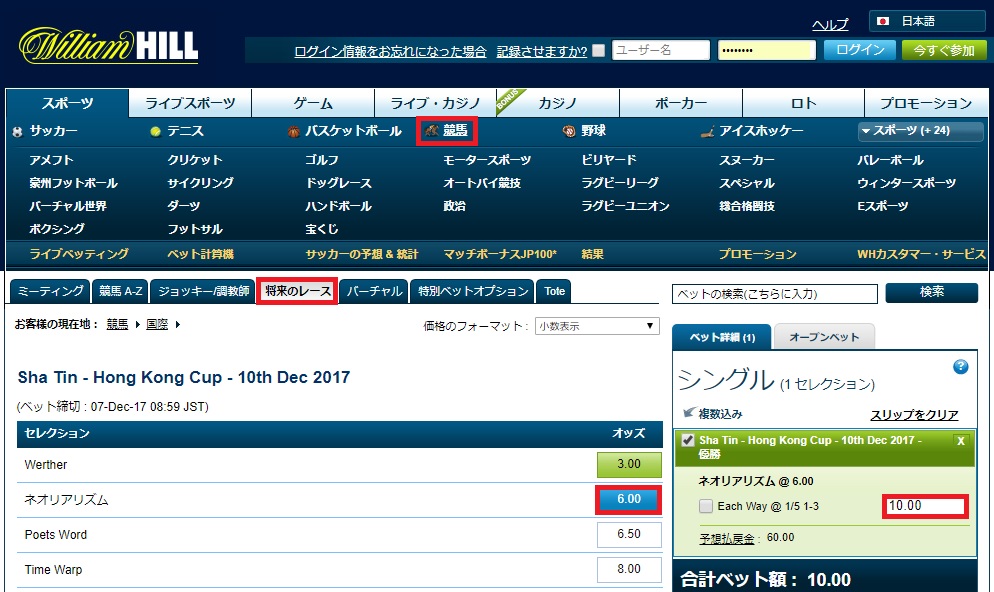Open ライブベッティング link
Viewport: 994px width, 592px height.
coord(79,254)
